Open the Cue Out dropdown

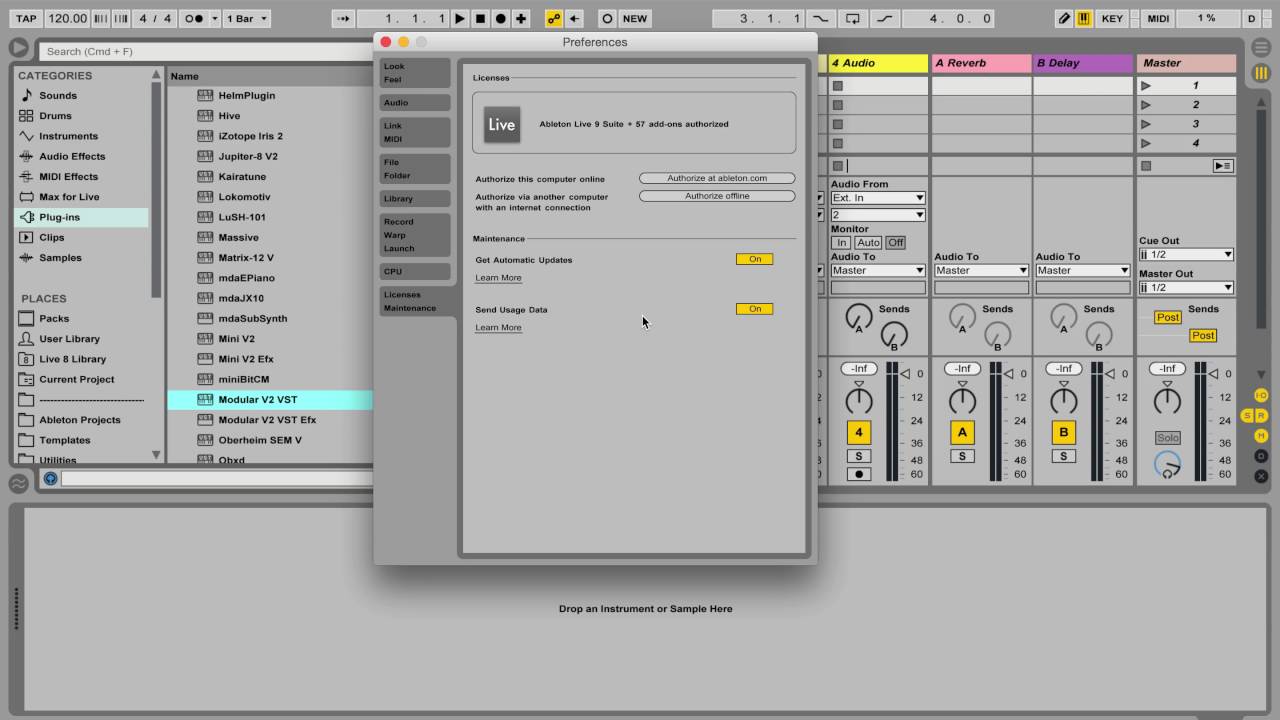pos(1186,254)
